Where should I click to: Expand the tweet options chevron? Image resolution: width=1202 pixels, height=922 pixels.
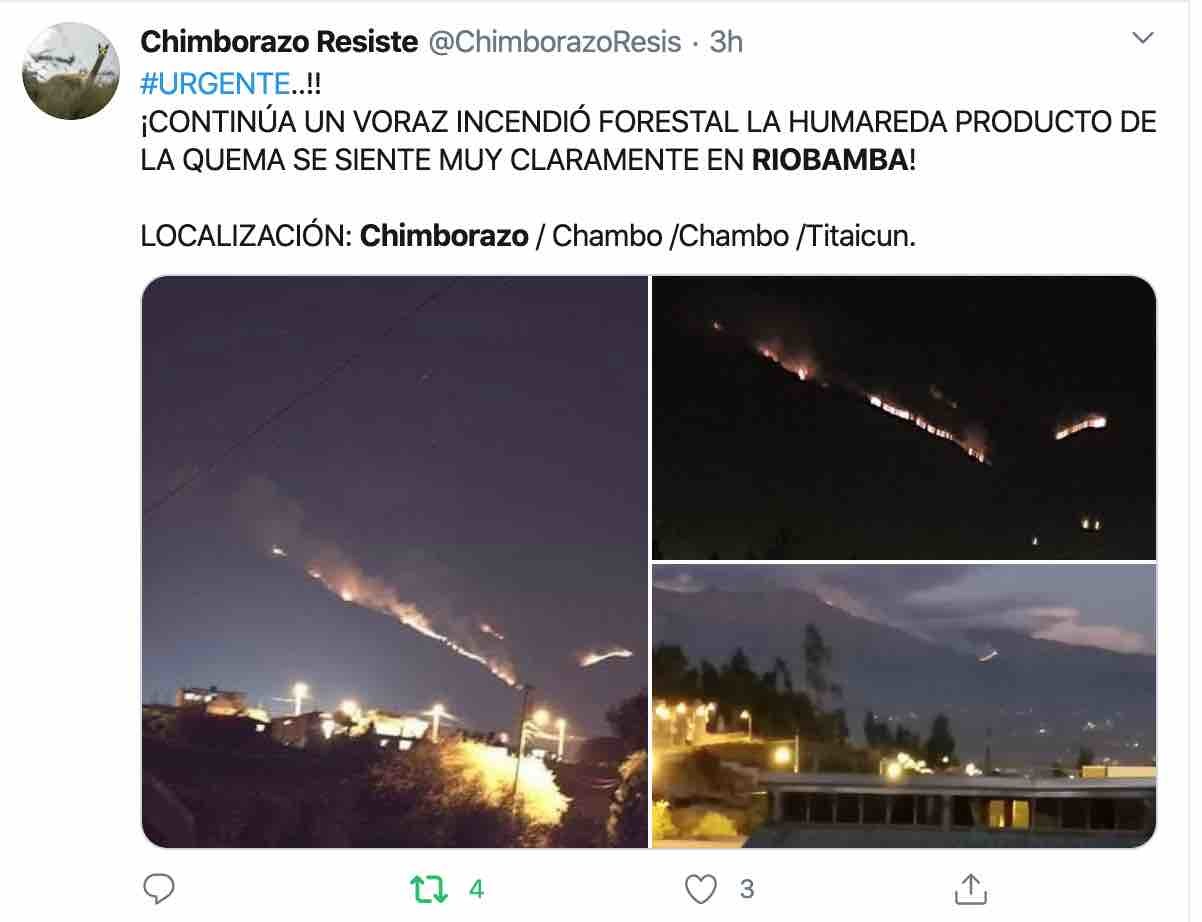point(1141,40)
